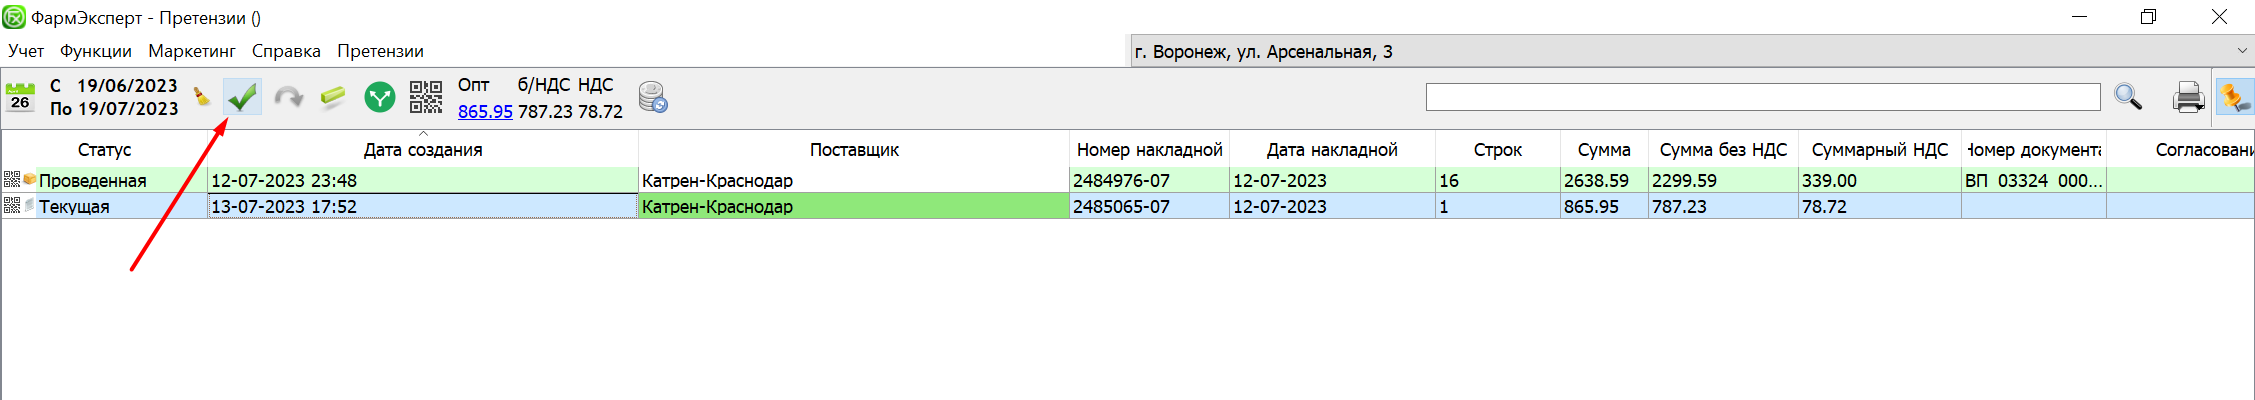Sort by Дата создания column header
This screenshot has width=2255, height=400.
pyautogui.click(x=422, y=150)
